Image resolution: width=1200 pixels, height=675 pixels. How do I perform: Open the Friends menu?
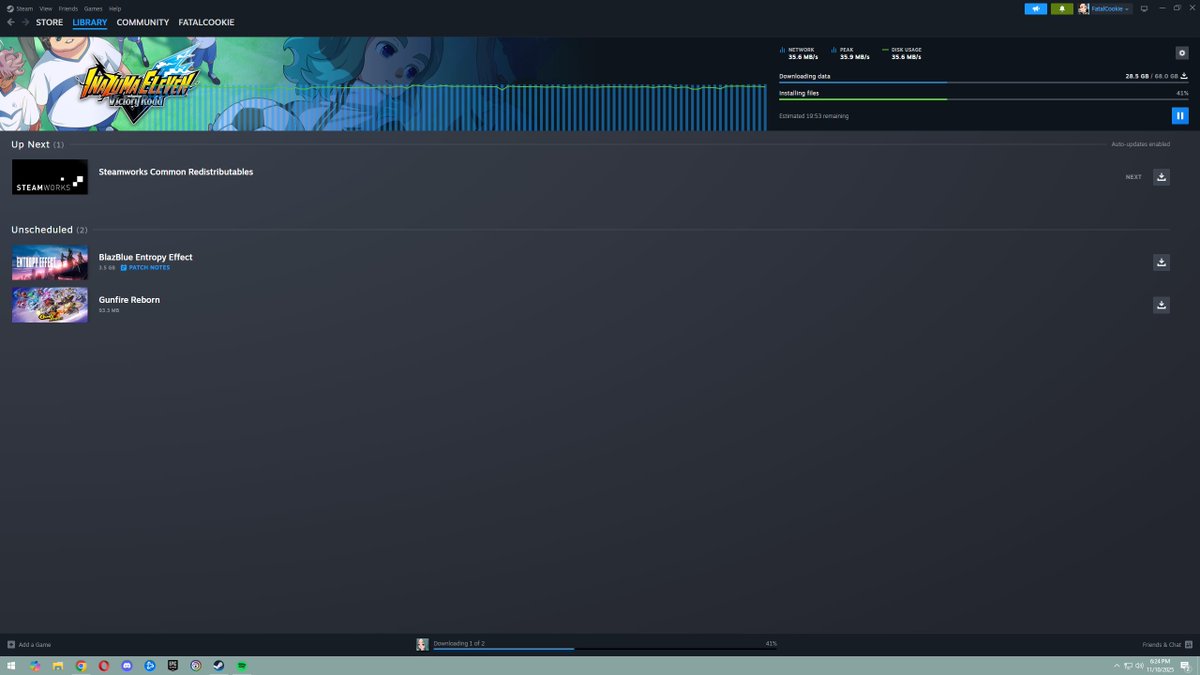(x=68, y=8)
